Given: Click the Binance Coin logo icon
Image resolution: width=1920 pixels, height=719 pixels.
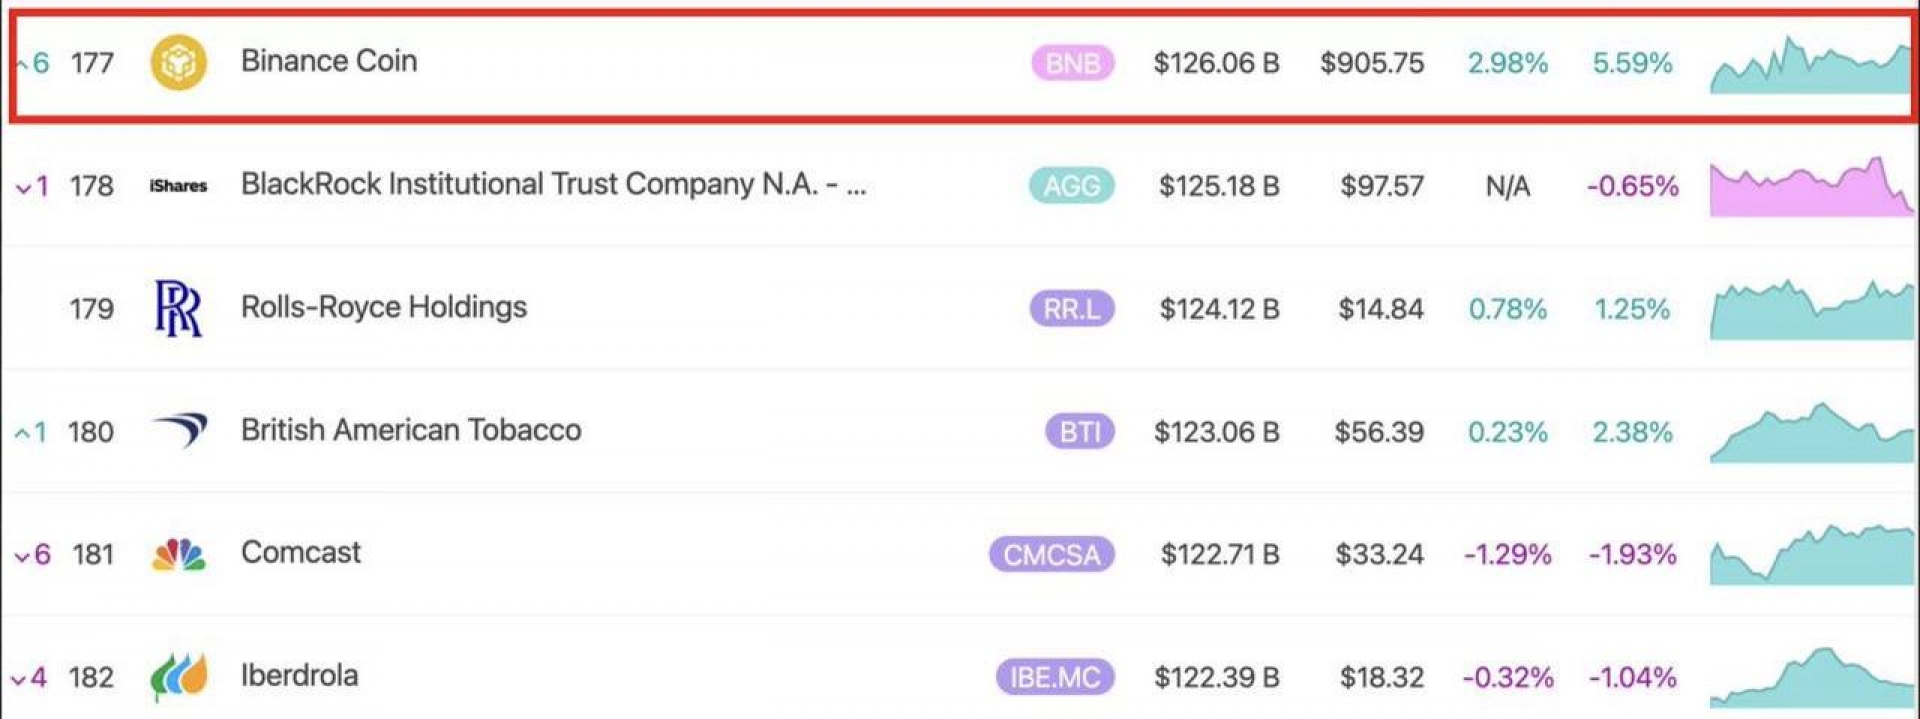Looking at the screenshot, I should pos(178,62).
